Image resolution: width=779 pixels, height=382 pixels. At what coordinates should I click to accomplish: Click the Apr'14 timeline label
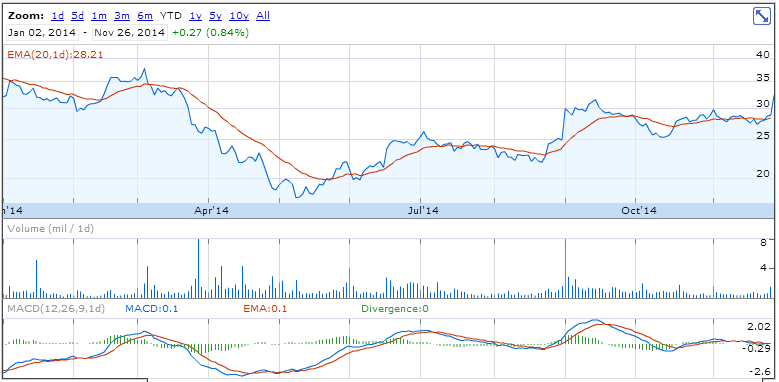212,211
